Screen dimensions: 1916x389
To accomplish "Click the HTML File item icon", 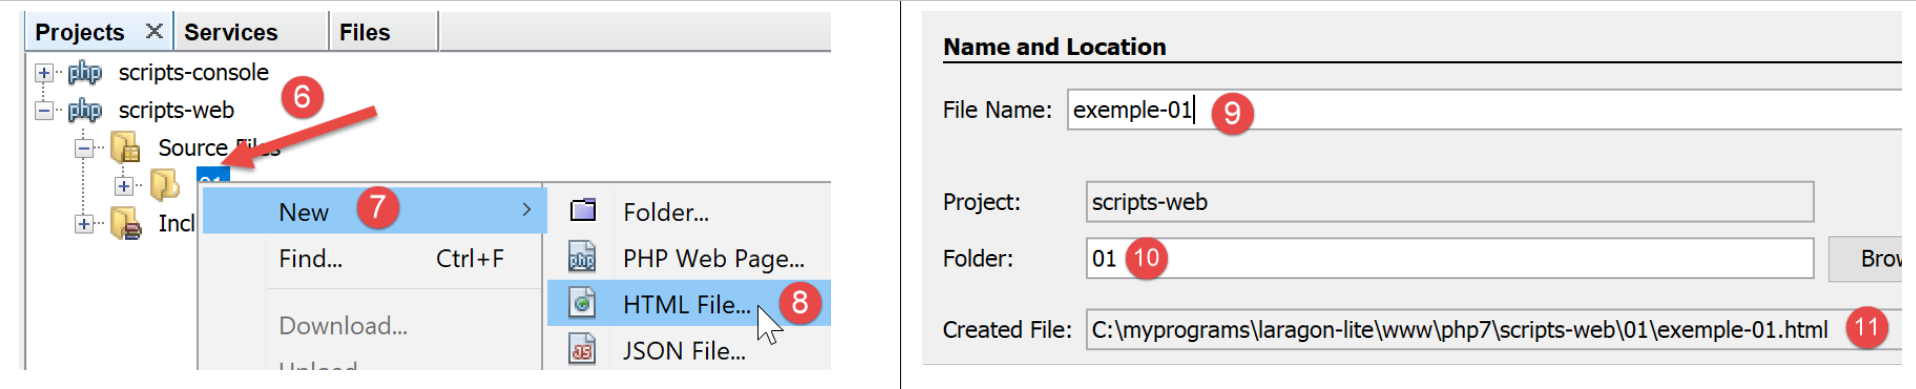I will 582,303.
